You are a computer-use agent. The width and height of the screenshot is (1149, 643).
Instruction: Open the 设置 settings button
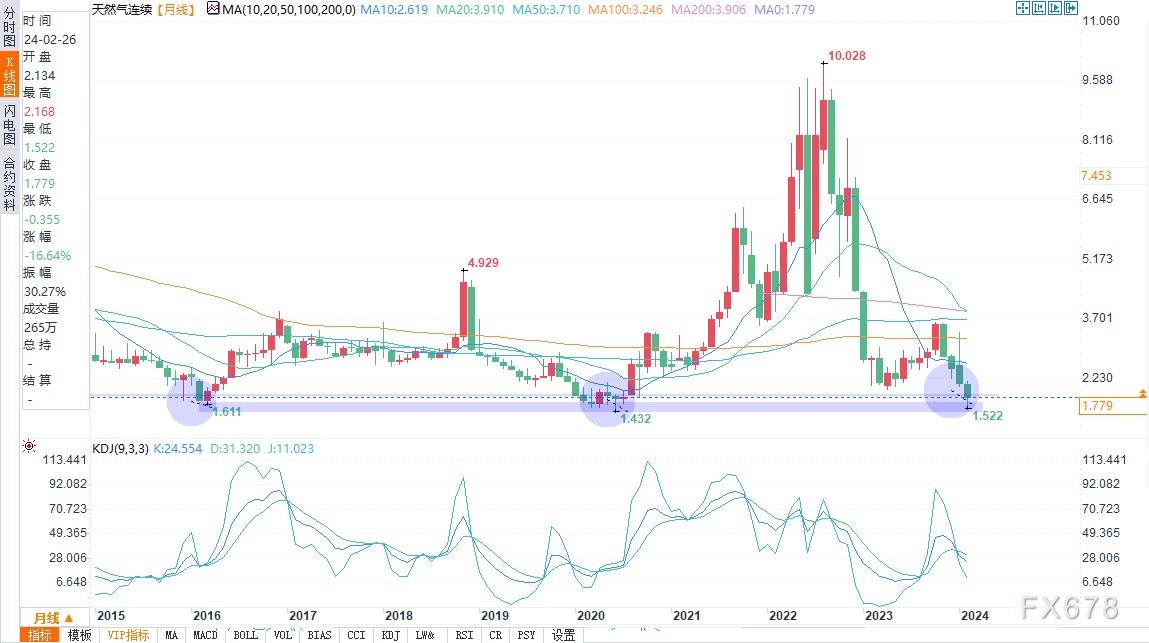click(x=564, y=635)
